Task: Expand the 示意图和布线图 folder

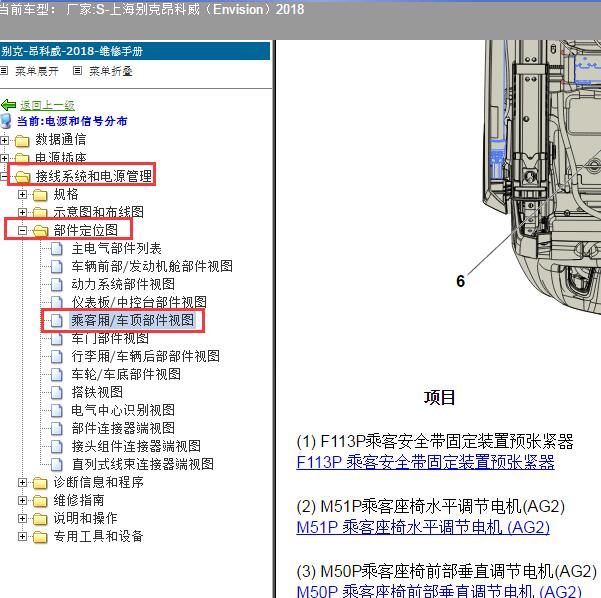Action: tap(22, 212)
